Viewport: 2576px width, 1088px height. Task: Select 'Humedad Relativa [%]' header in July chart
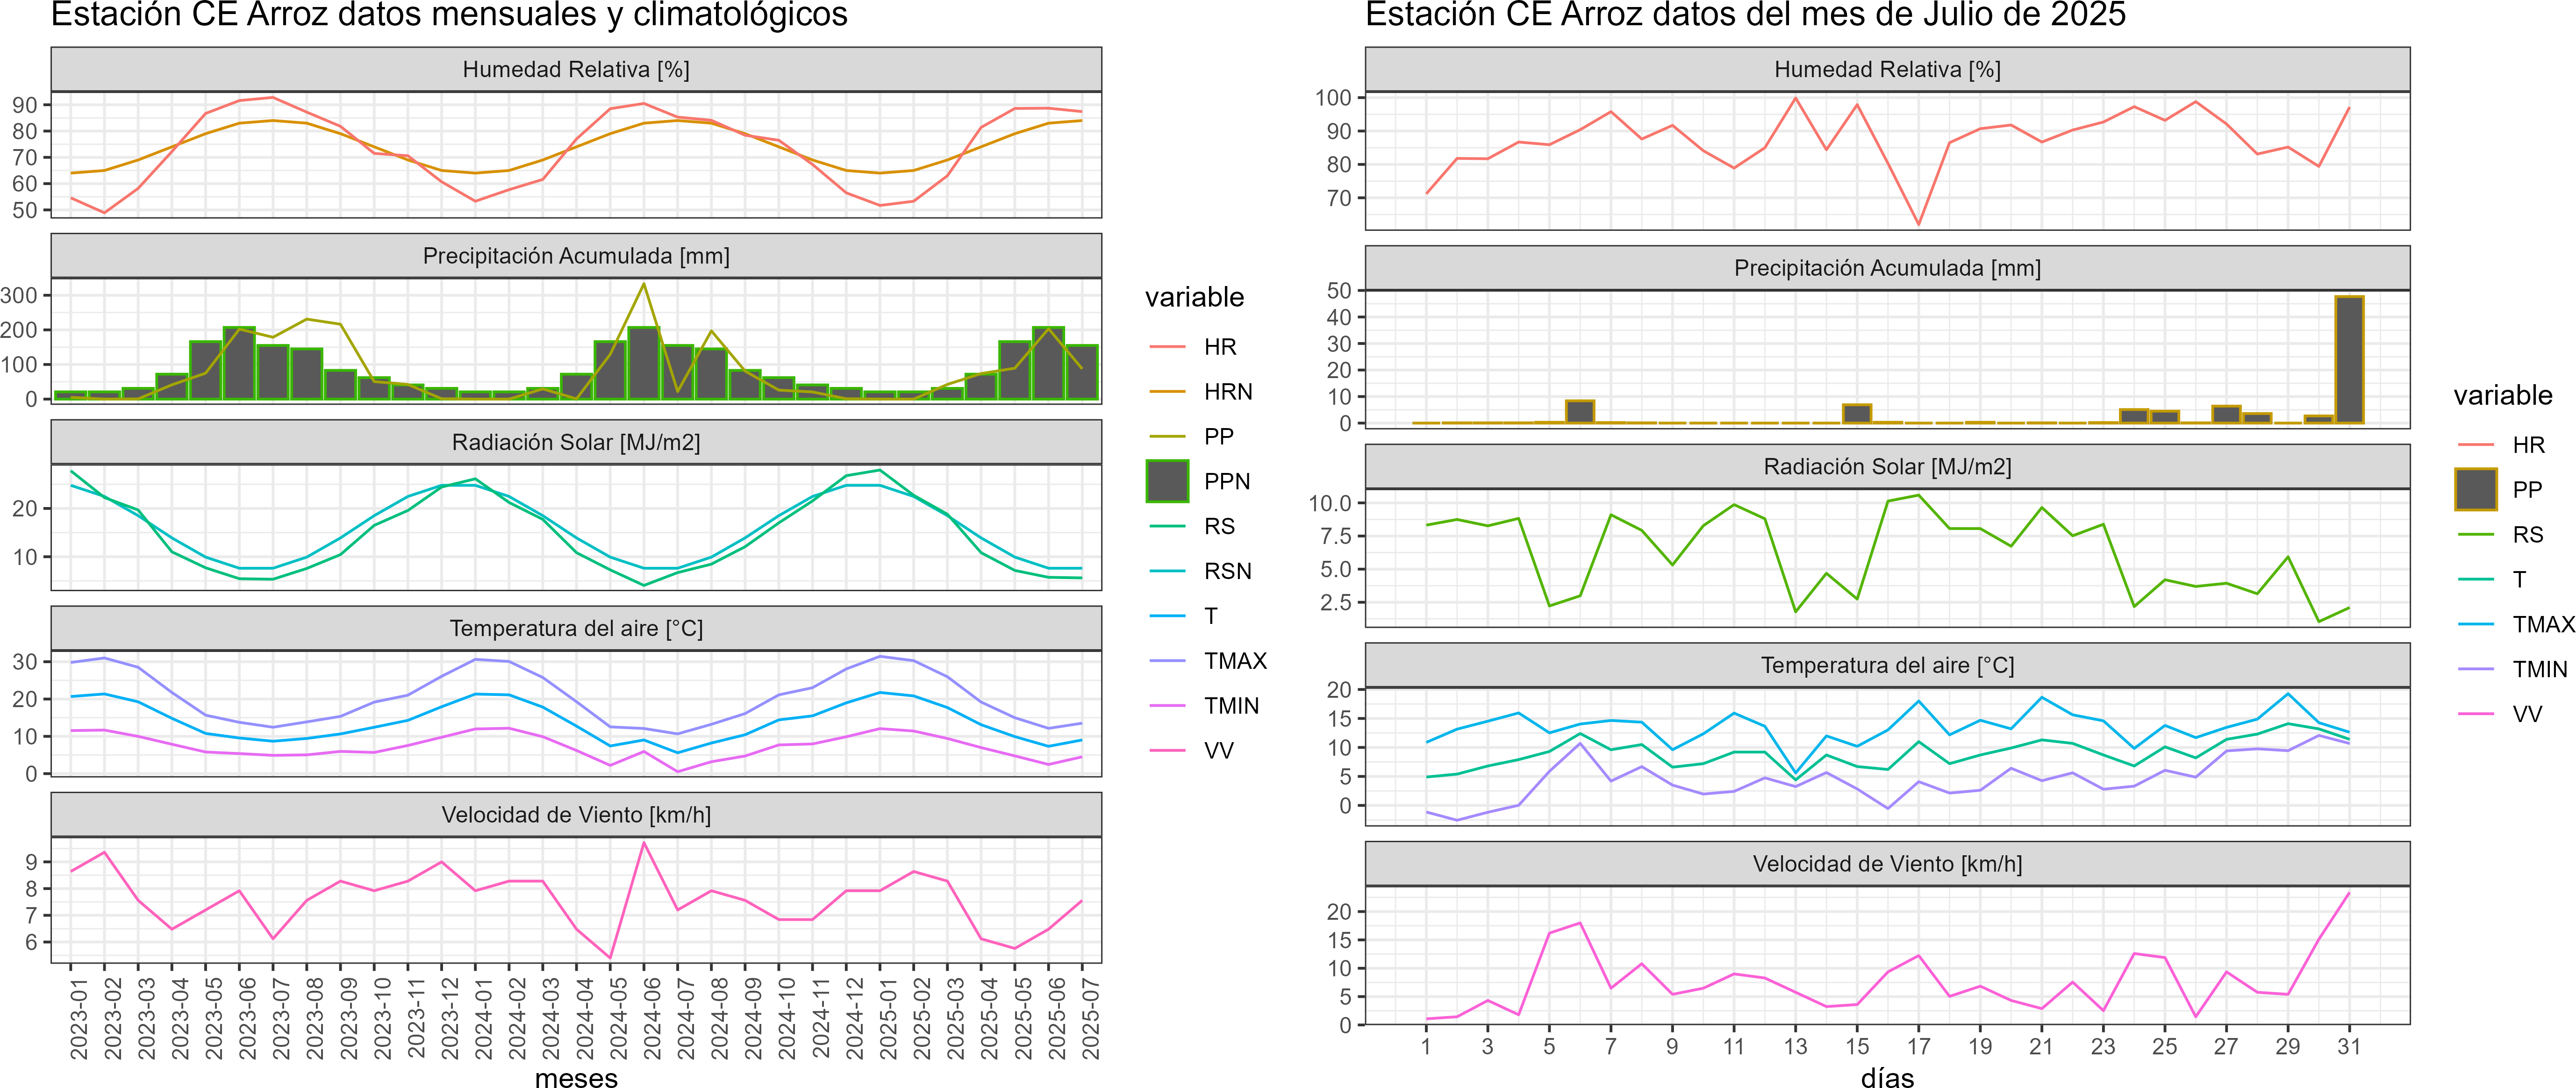(1887, 69)
